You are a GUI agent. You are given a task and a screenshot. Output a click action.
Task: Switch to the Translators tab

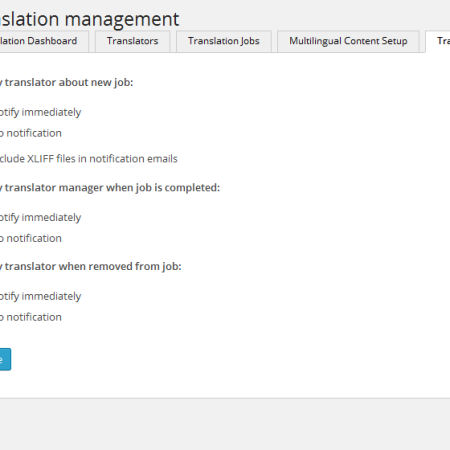(x=132, y=41)
